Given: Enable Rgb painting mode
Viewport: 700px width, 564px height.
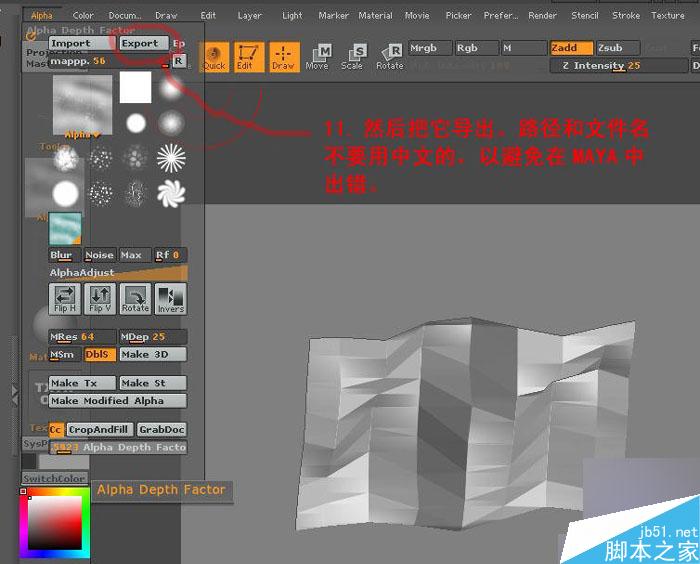Looking at the screenshot, I should pos(476,48).
